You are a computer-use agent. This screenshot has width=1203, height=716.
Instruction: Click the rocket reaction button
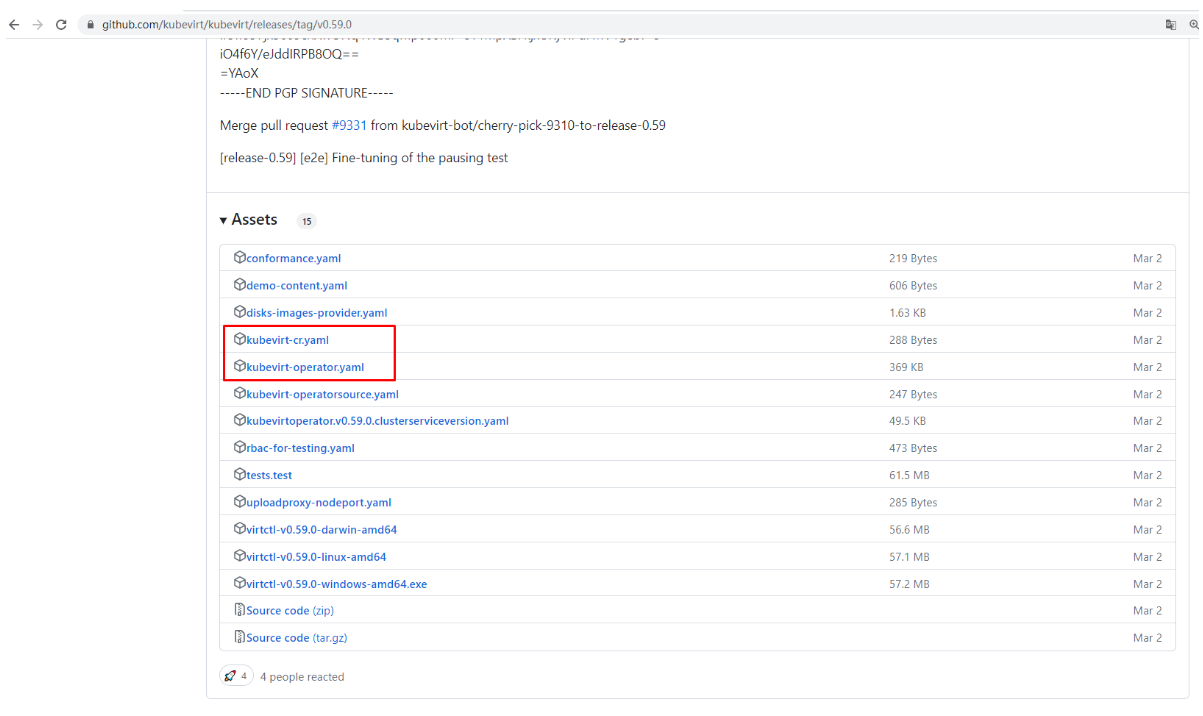click(235, 676)
